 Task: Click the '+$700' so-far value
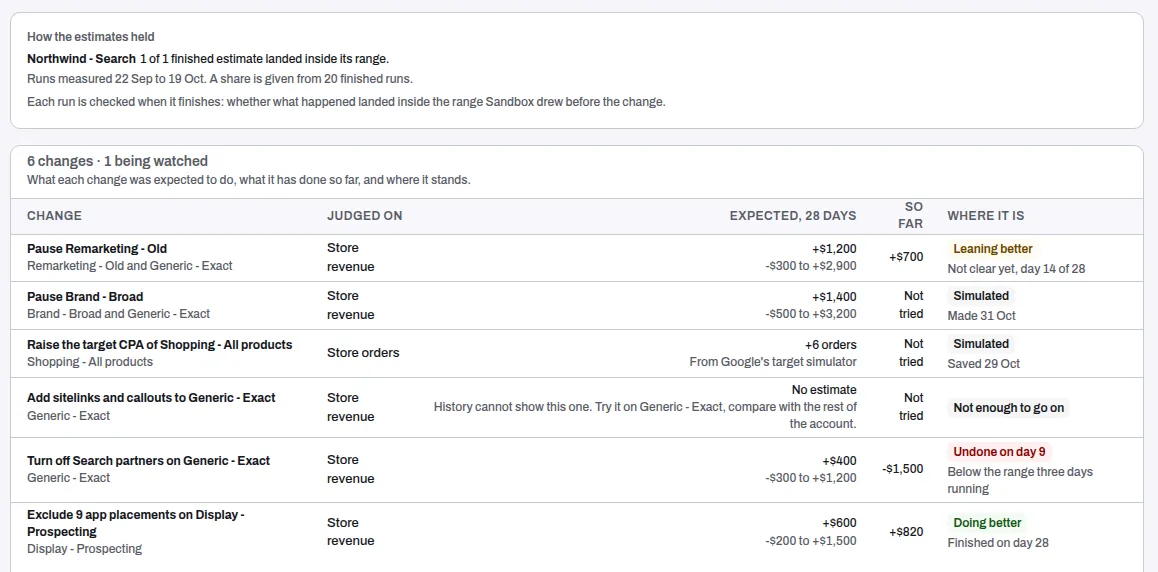pyautogui.click(x=907, y=257)
